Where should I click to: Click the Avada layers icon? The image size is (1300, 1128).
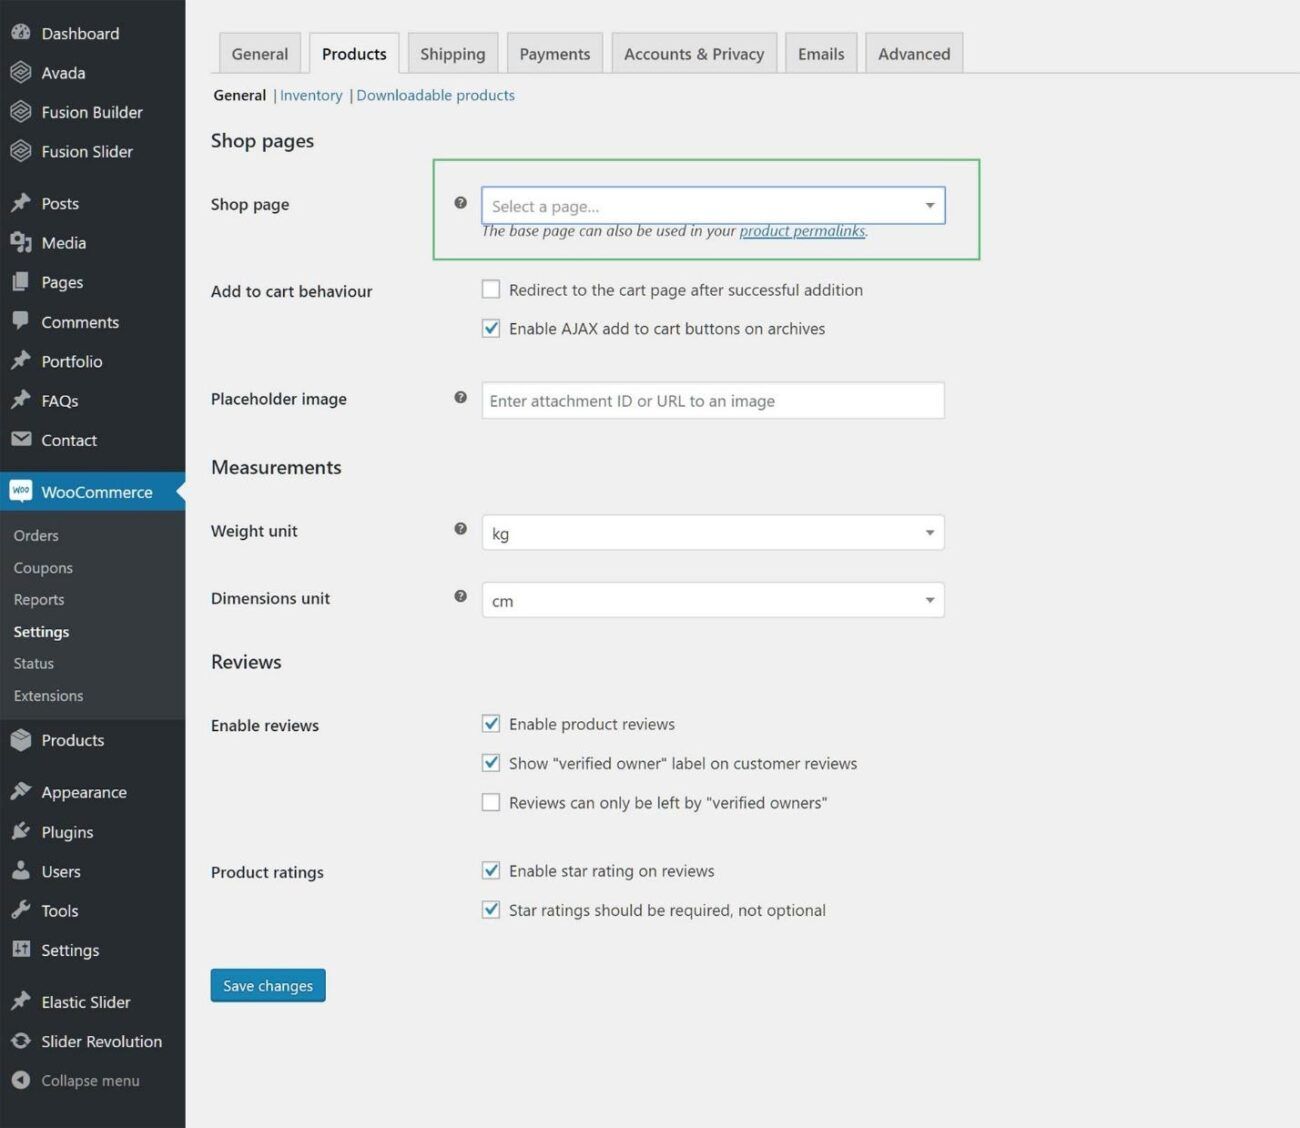[x=21, y=72]
